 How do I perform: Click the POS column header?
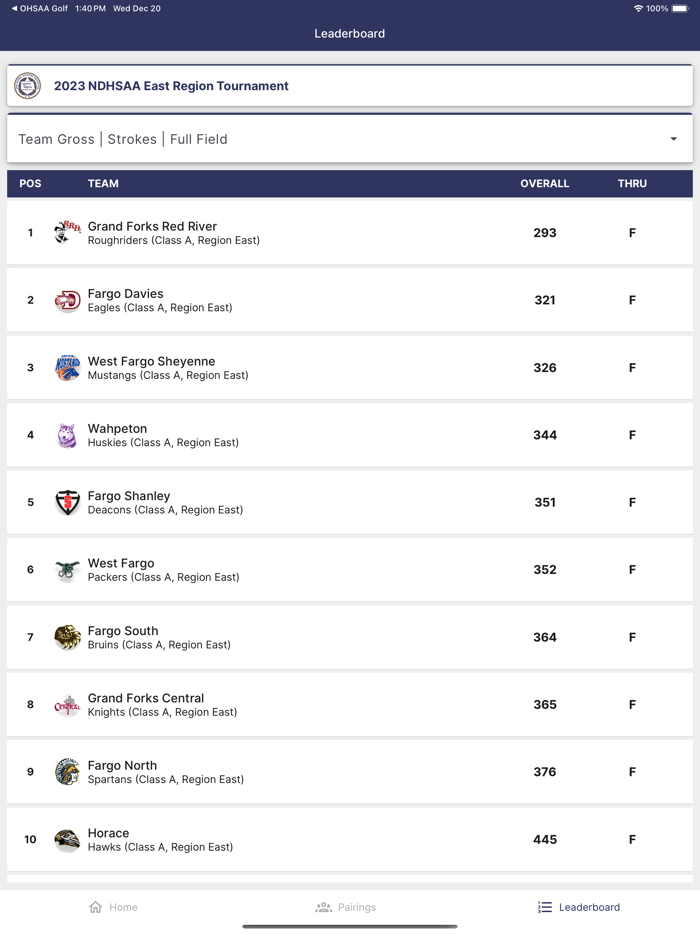point(30,184)
